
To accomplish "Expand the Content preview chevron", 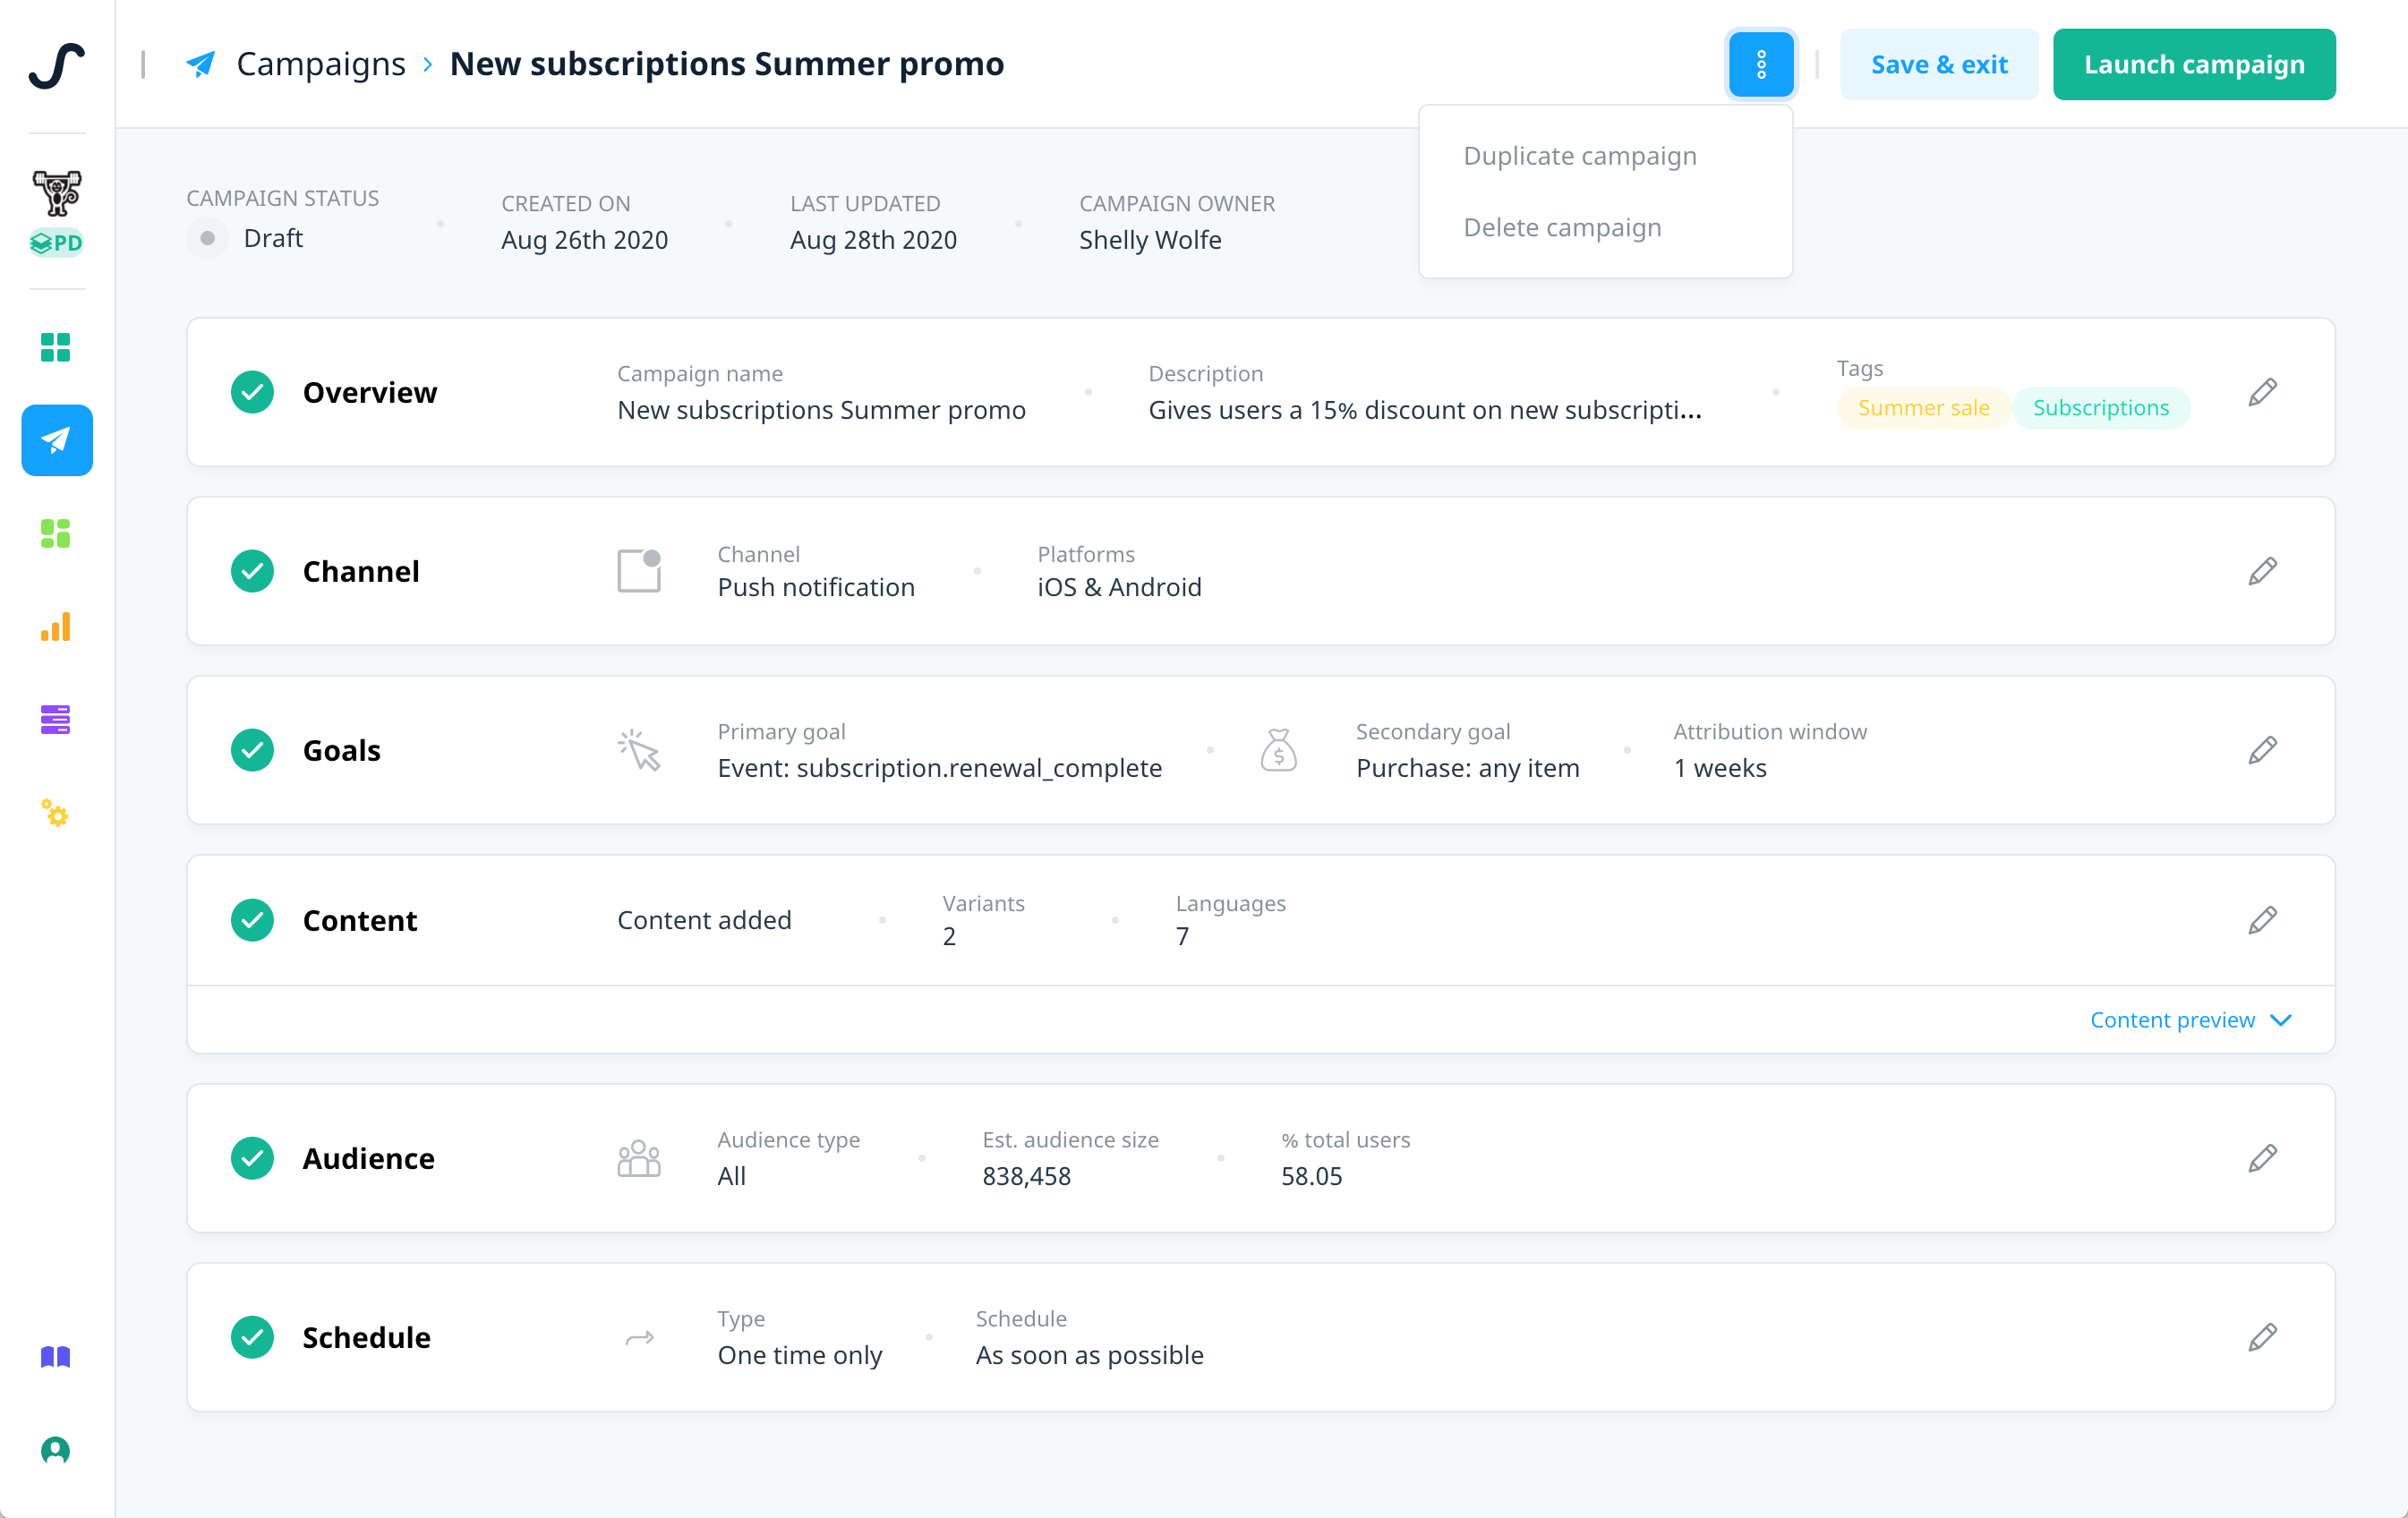I will pos(2281,1020).
